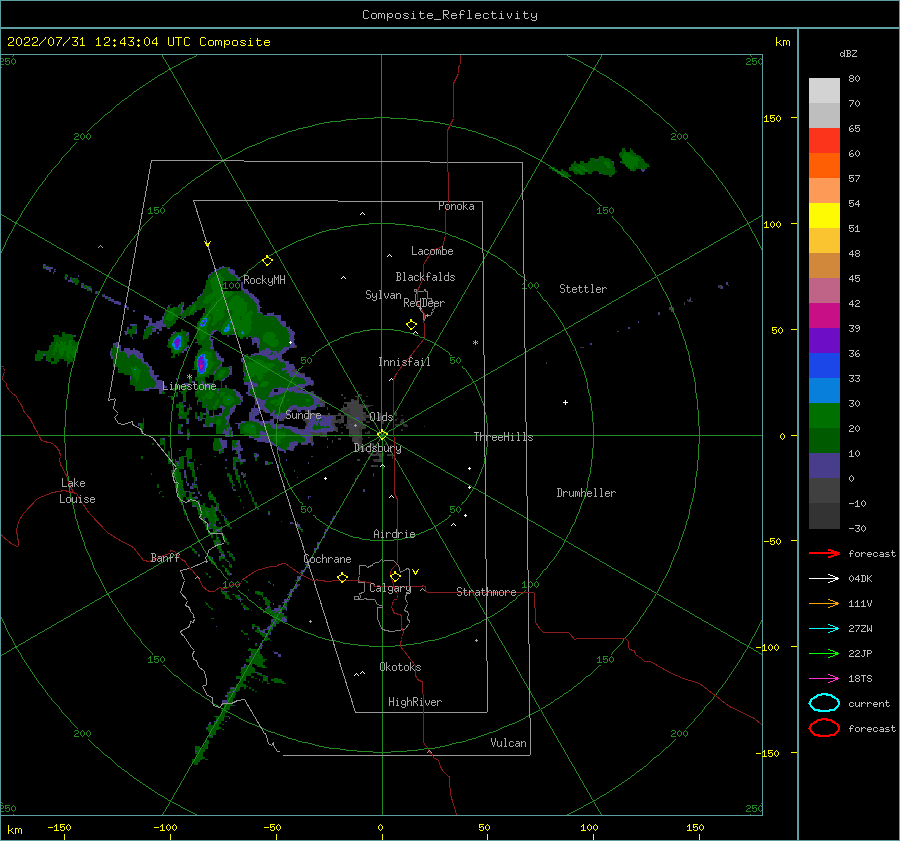900x841 pixels.
Task: Select the ThreeHills label
Action: tap(503, 437)
